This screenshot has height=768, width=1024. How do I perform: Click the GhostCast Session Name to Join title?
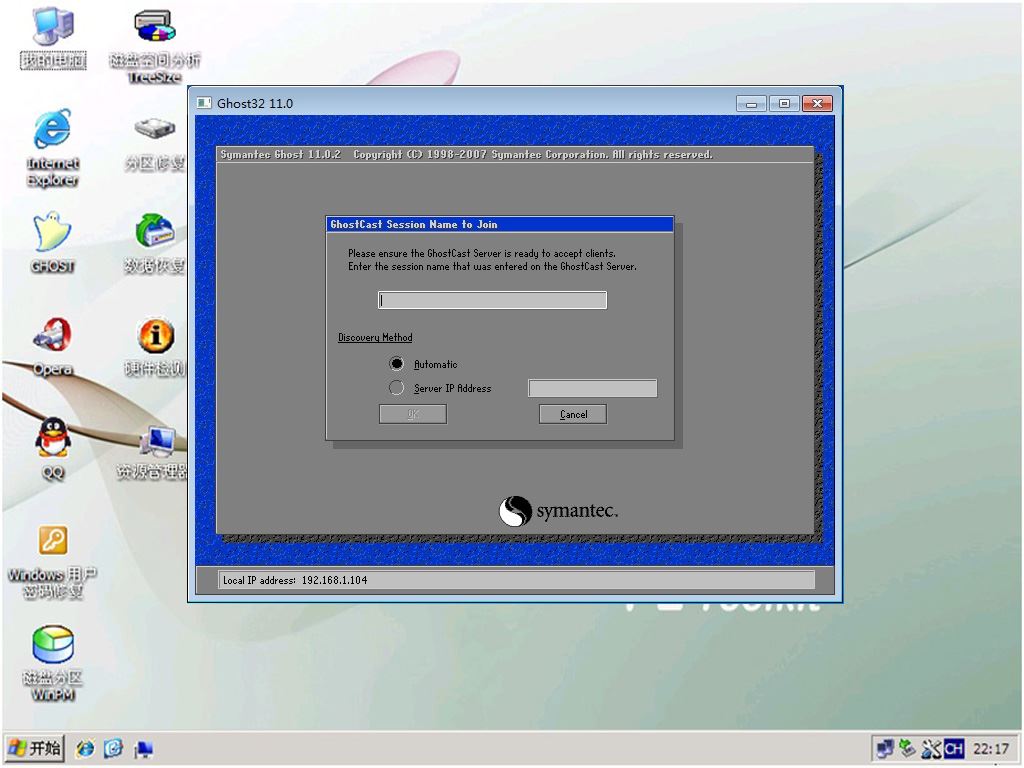[x=414, y=225]
